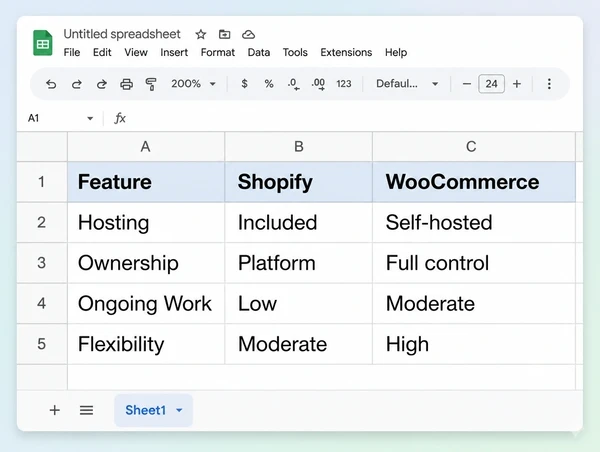Screen dimensions: 600x452
Task: Select the Flexibility cell
Action: [146, 344]
